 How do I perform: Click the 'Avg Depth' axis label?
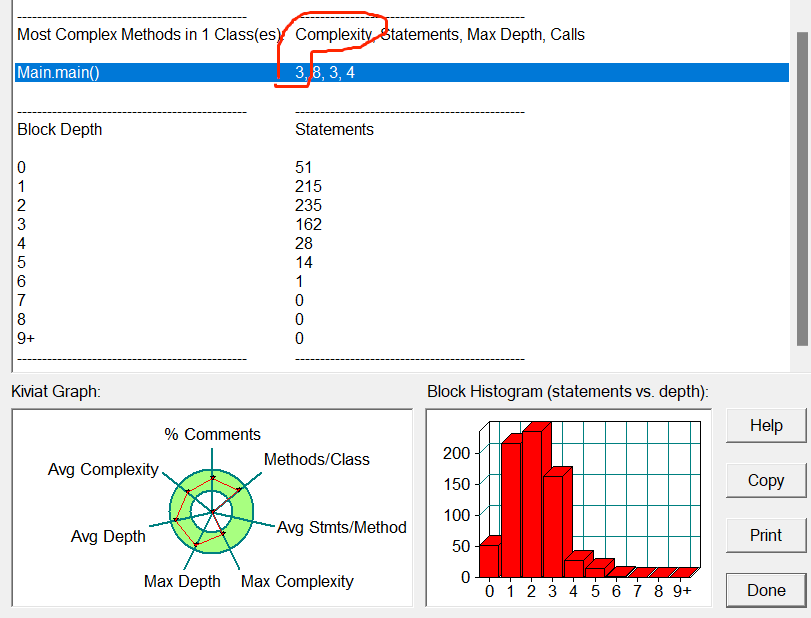(108, 536)
